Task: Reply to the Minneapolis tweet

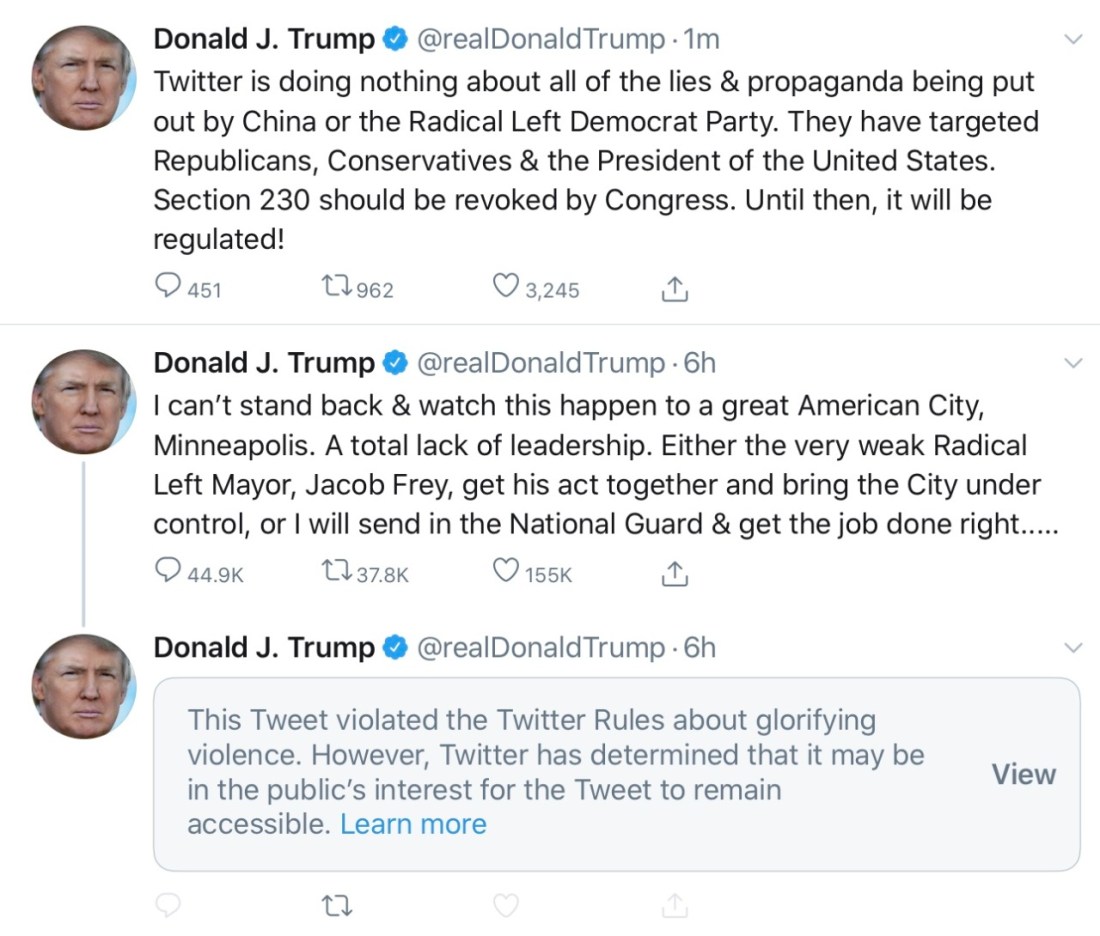Action: coord(168,572)
